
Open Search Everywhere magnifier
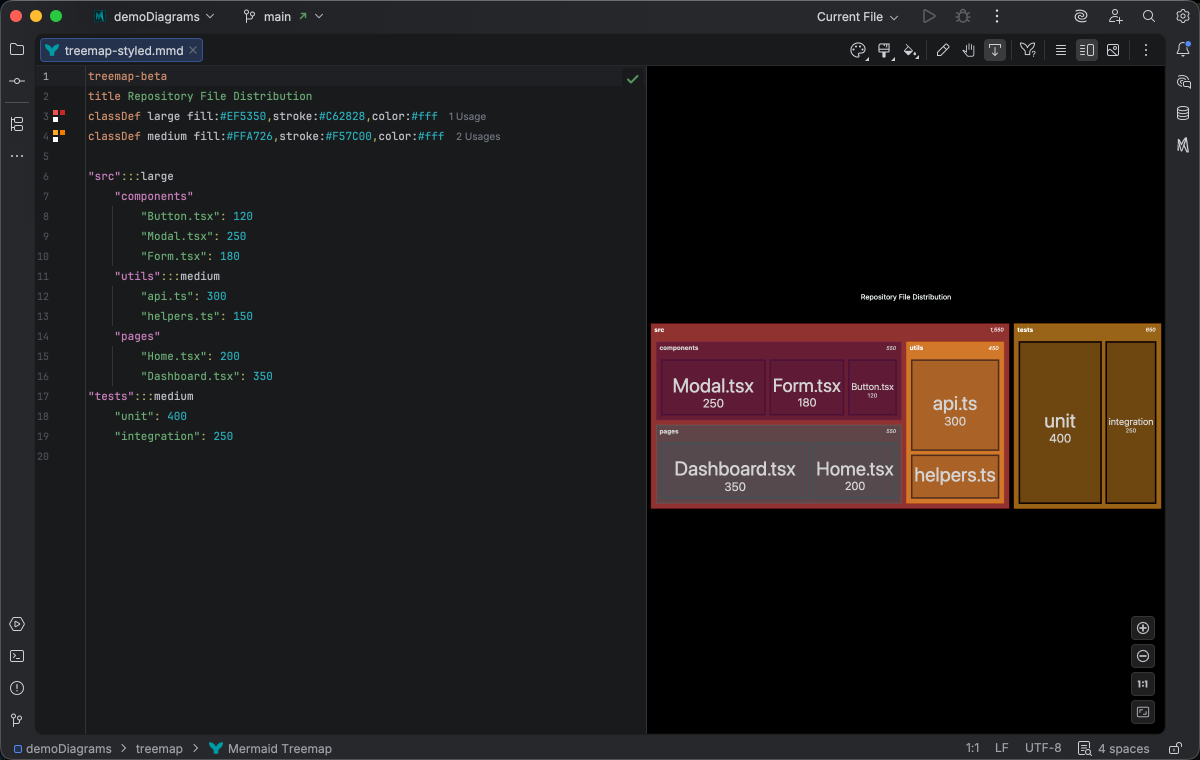pos(1149,16)
